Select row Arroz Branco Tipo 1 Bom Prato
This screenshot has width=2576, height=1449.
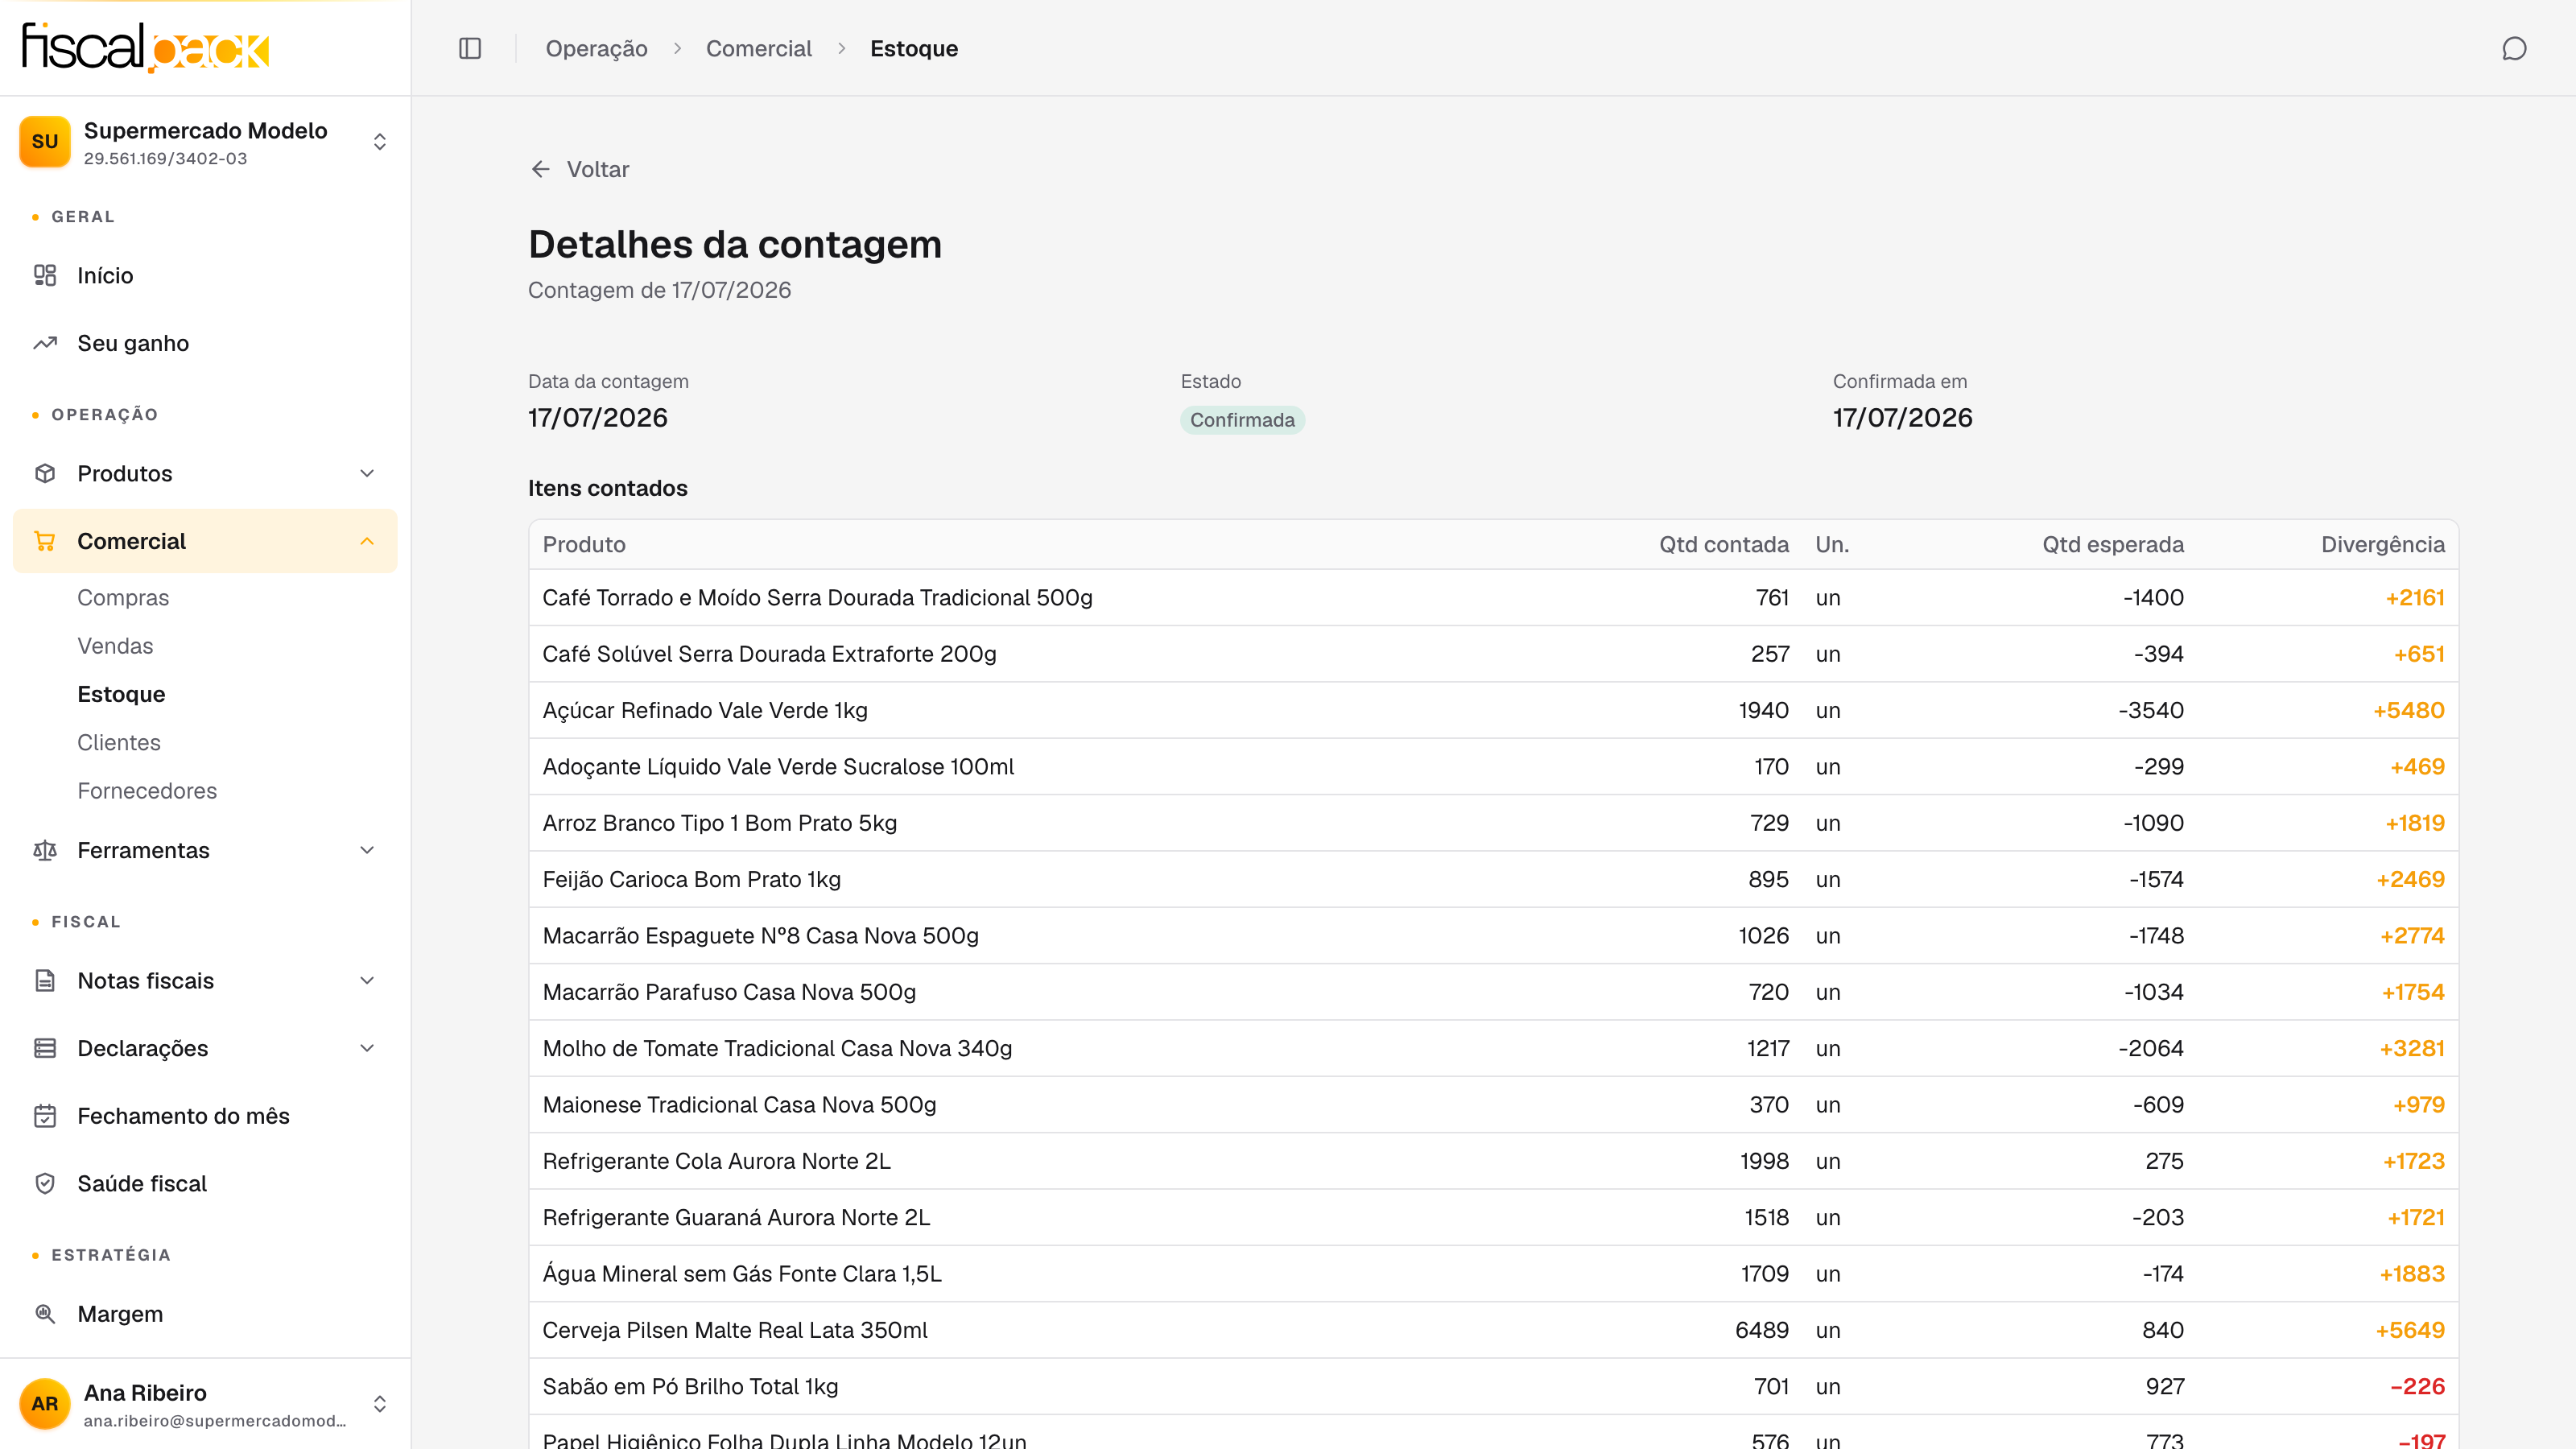pyautogui.click(x=1493, y=823)
